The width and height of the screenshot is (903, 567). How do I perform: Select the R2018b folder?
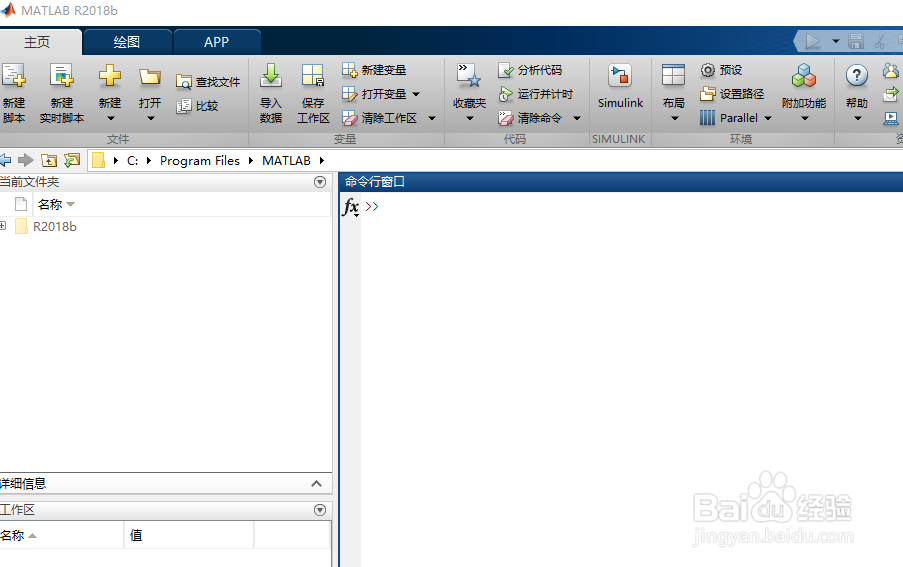(54, 226)
